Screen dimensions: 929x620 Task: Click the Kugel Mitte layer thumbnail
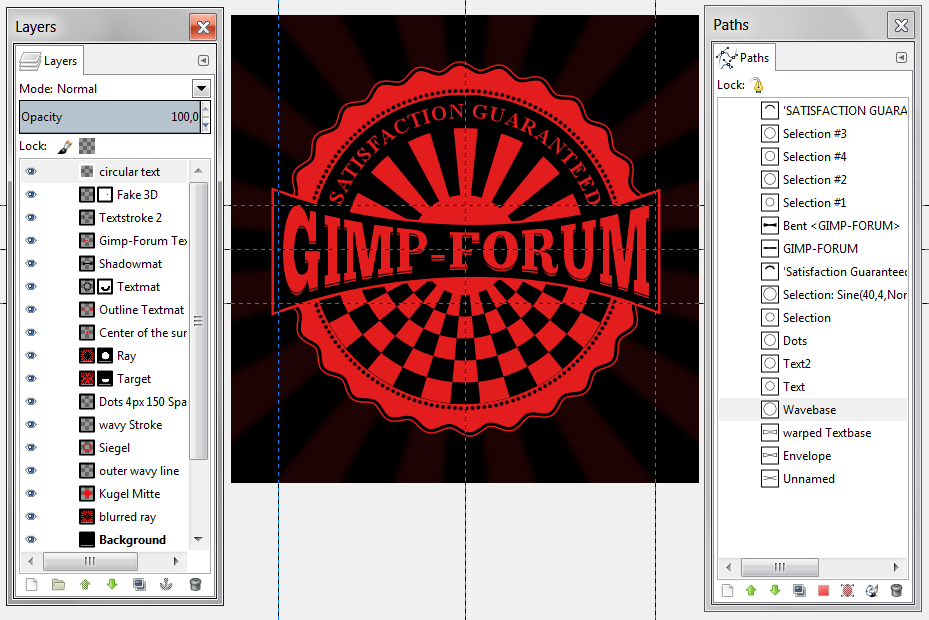tap(87, 494)
